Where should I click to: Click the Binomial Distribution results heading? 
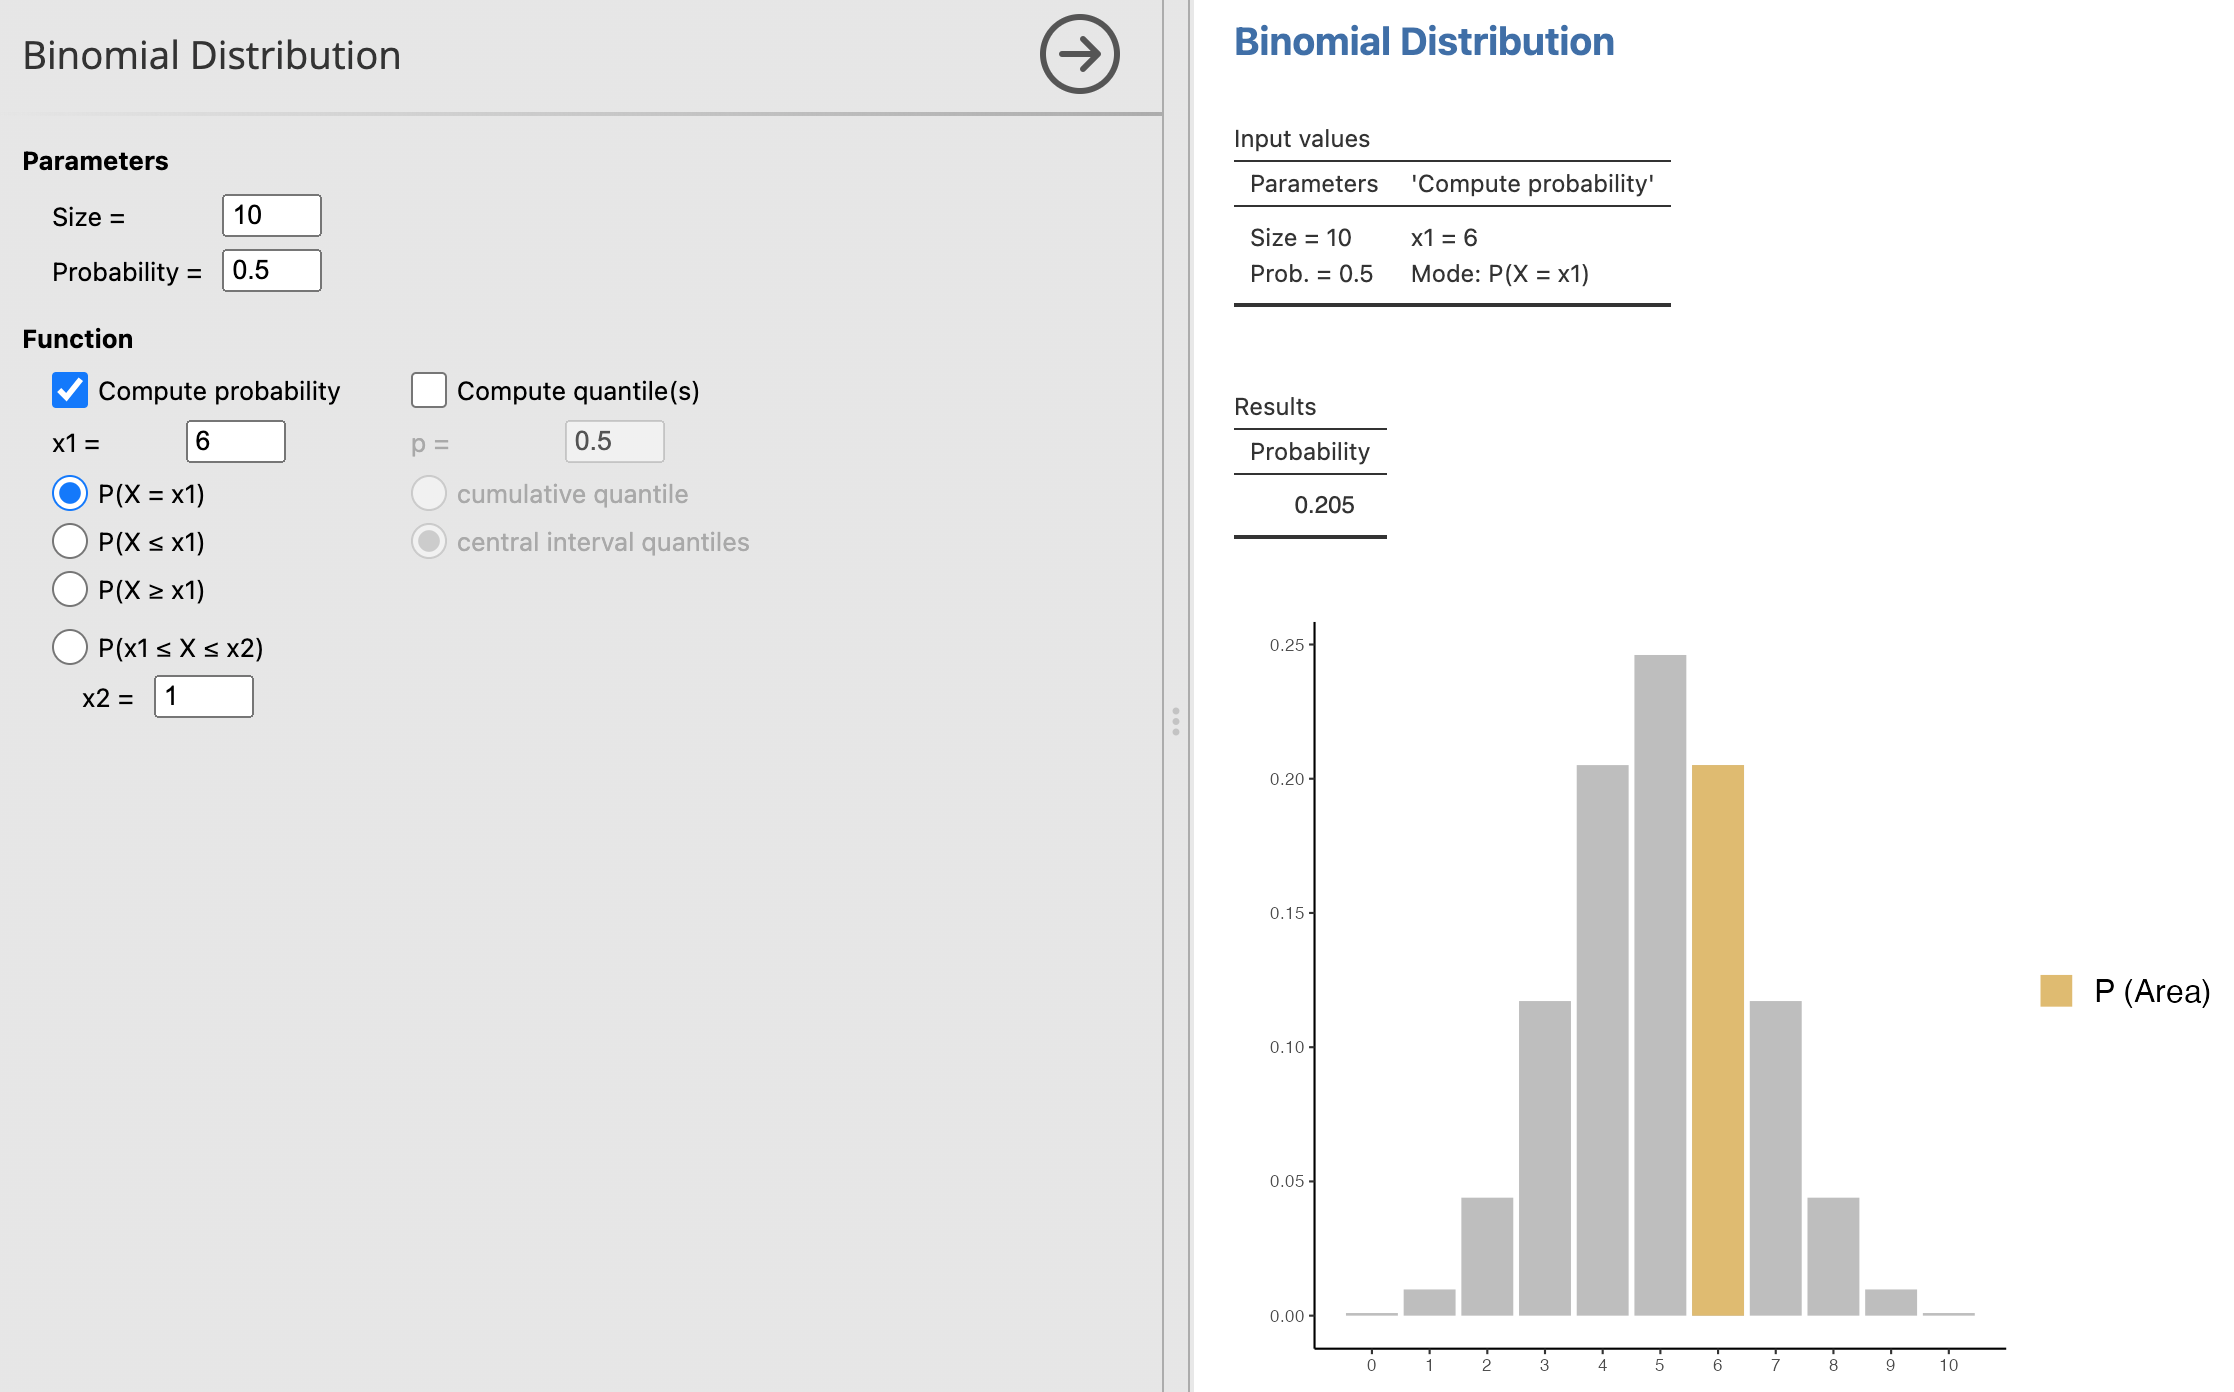pyautogui.click(x=1423, y=42)
